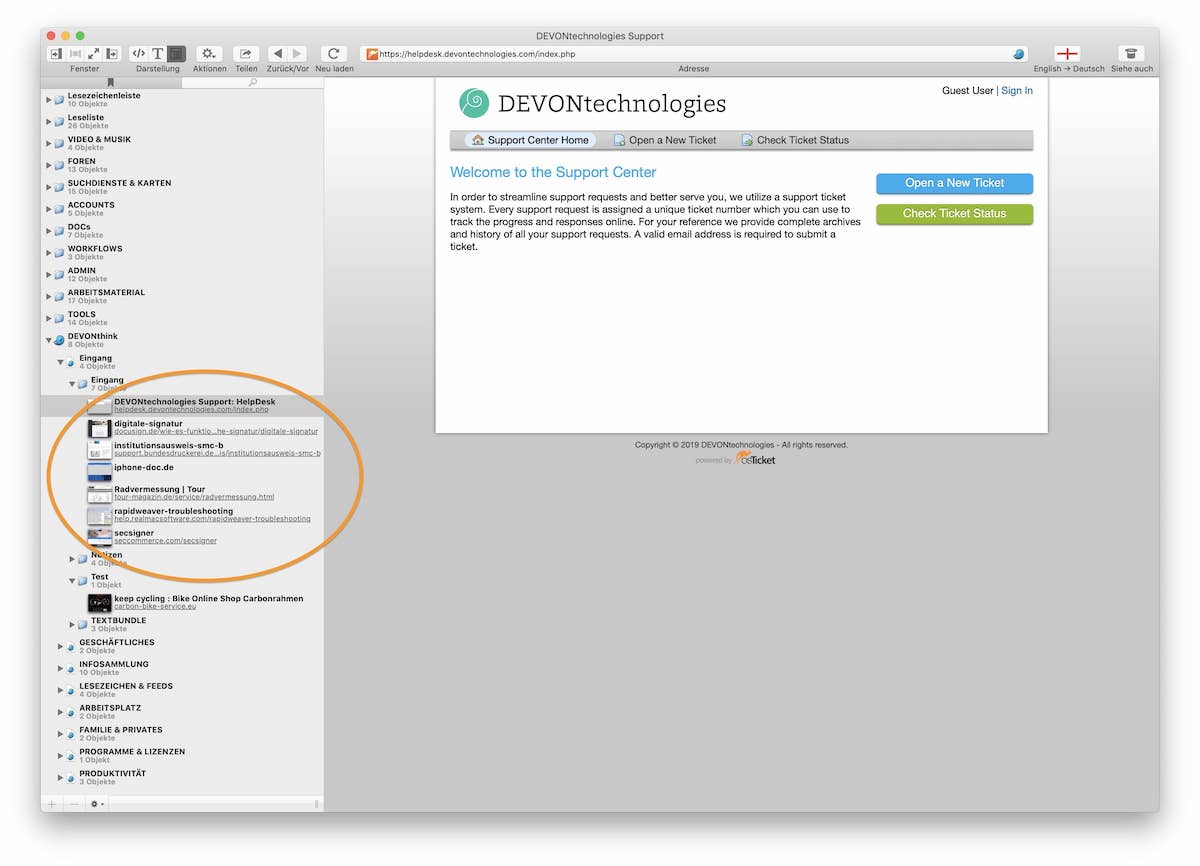The width and height of the screenshot is (1200, 866).
Task: Collapse the DEVONthink group
Action: [49, 340]
